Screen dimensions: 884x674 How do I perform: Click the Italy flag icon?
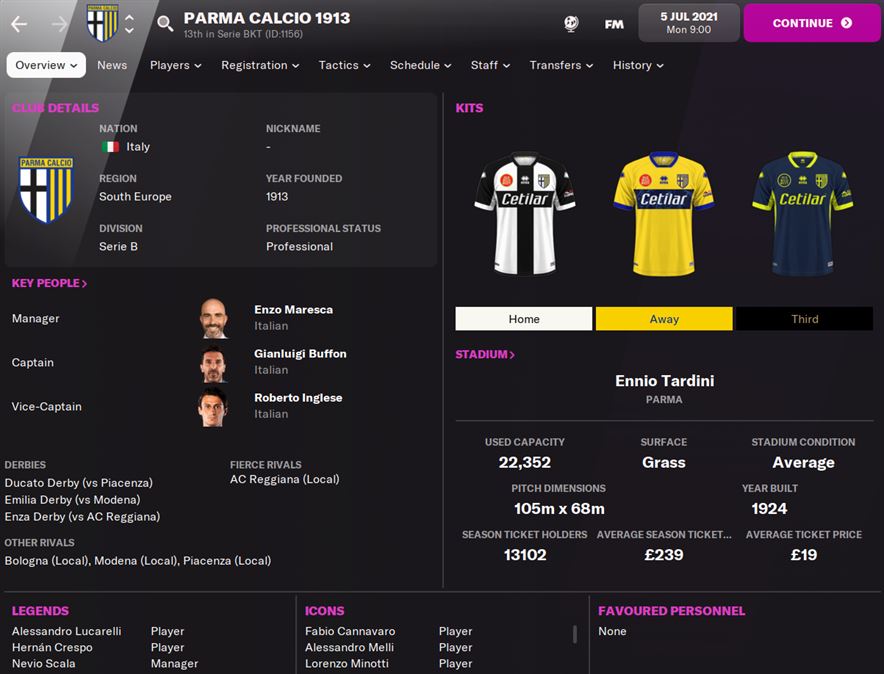point(110,147)
